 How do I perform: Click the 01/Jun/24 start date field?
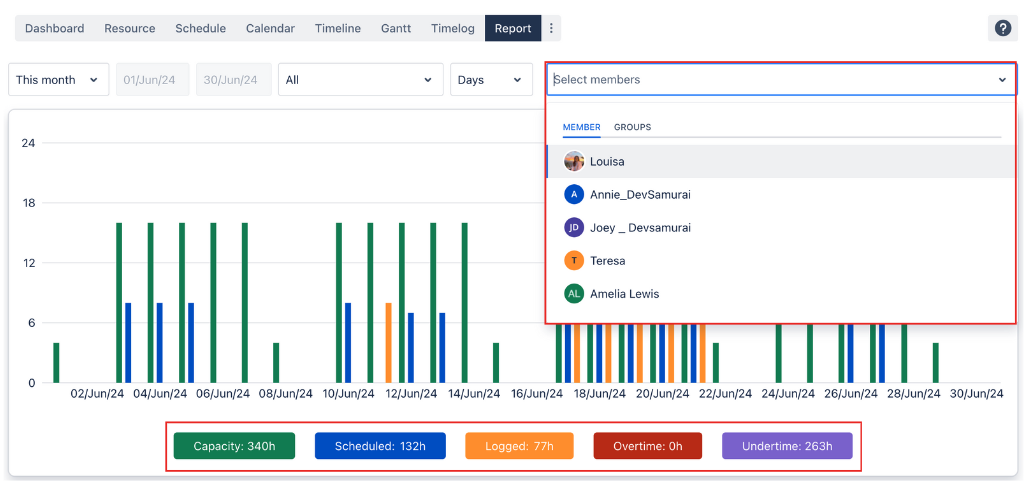[153, 80]
